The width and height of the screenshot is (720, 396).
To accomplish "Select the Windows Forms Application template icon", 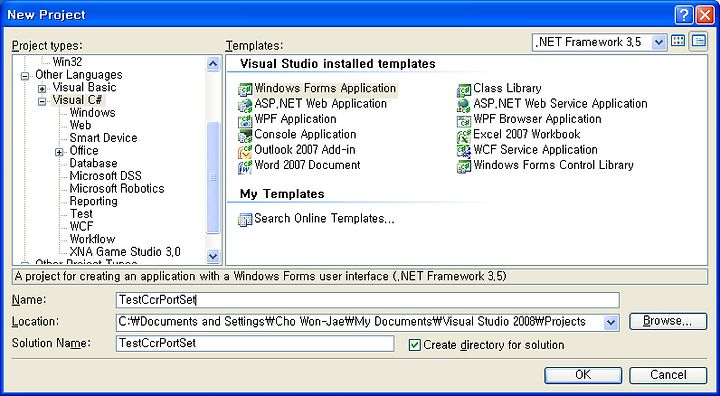I will coord(245,89).
